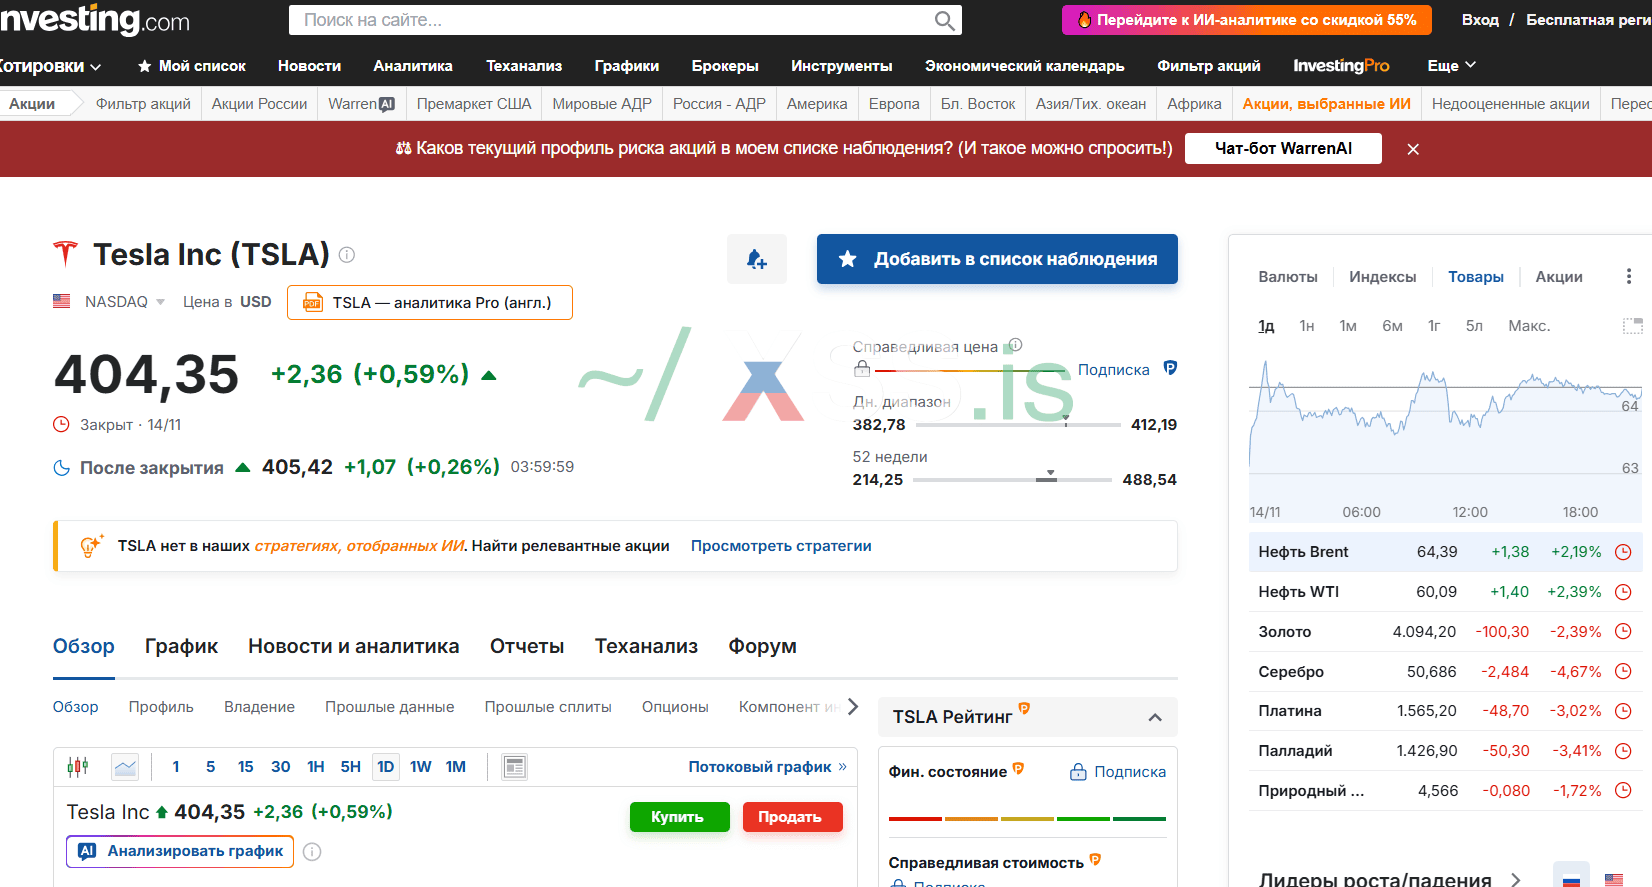The height and width of the screenshot is (887, 1652).
Task: Open Прошлые данные sub-tab
Action: coord(389,707)
